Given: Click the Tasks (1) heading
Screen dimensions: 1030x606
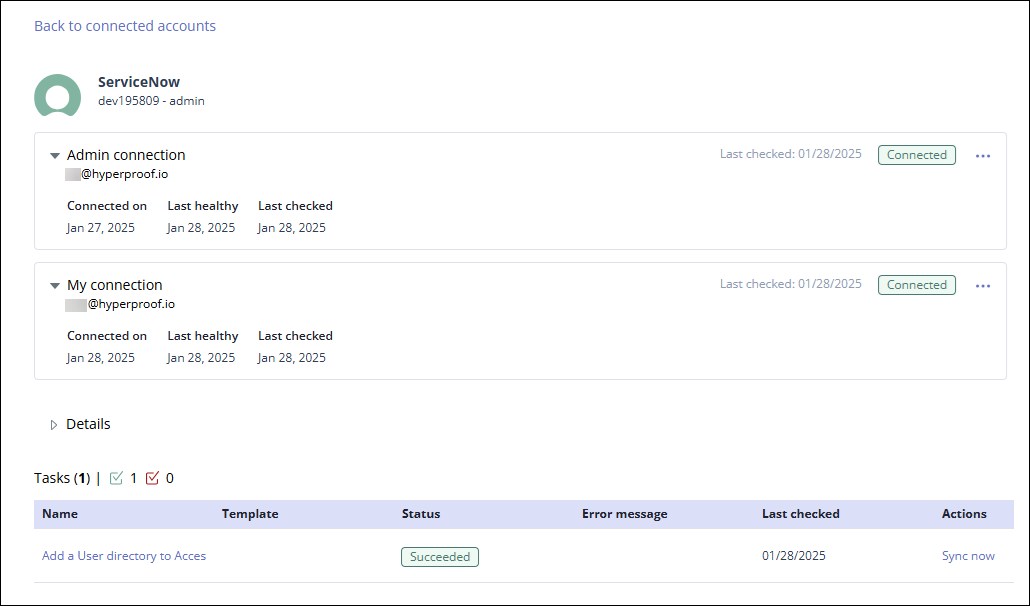Looking at the screenshot, I should (x=62, y=478).
